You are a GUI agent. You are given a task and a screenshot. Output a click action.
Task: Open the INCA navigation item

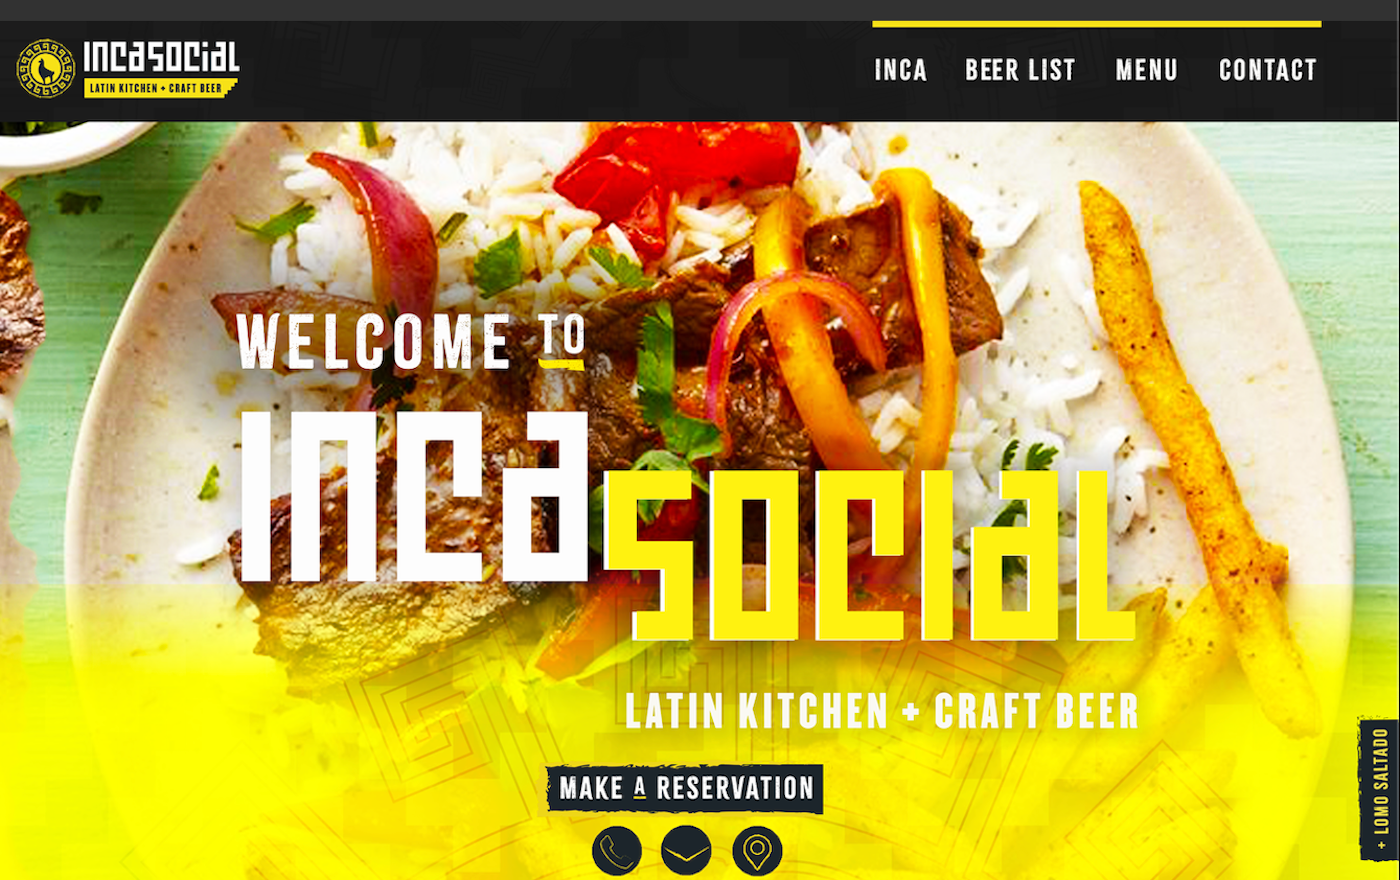[901, 70]
